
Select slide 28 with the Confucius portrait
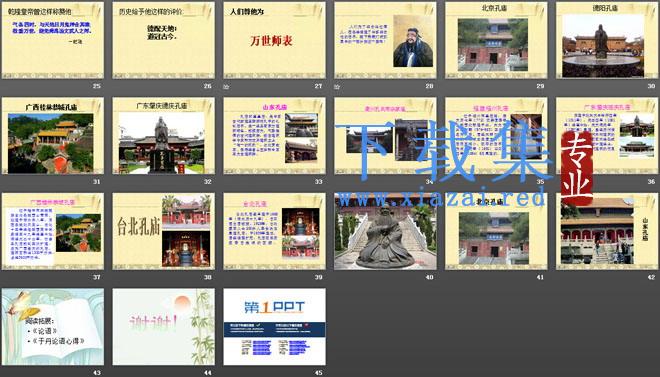pyautogui.click(x=385, y=40)
